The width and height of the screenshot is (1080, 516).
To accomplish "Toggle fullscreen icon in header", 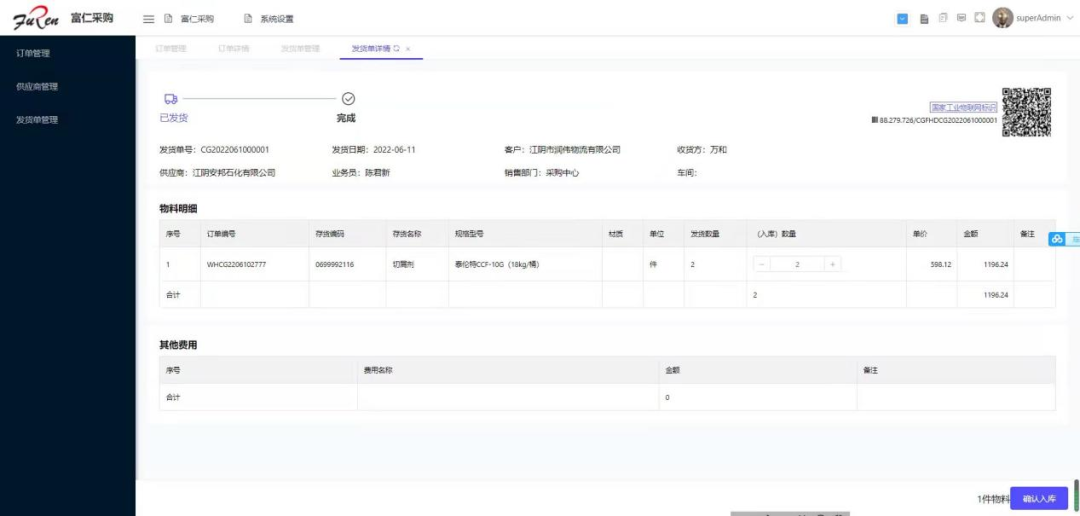I will coord(979,18).
